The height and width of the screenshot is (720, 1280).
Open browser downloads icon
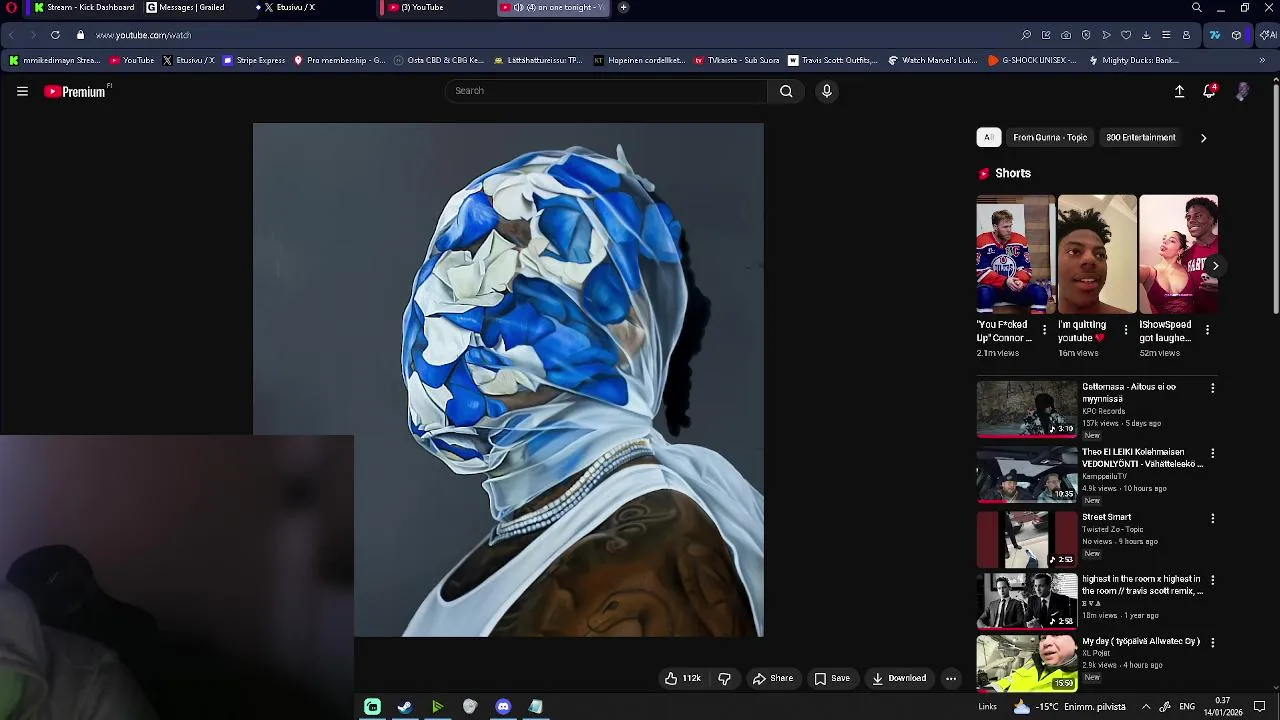1146,35
